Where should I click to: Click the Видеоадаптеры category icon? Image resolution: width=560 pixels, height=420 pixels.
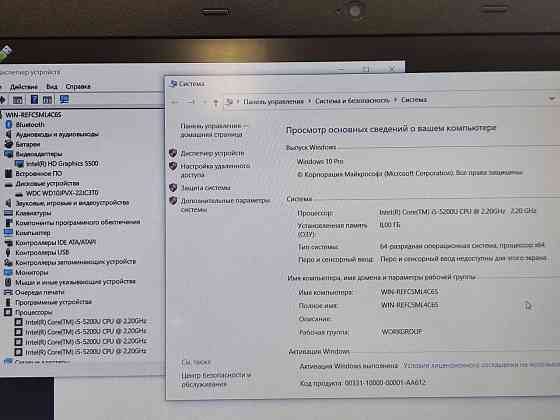click(9, 154)
